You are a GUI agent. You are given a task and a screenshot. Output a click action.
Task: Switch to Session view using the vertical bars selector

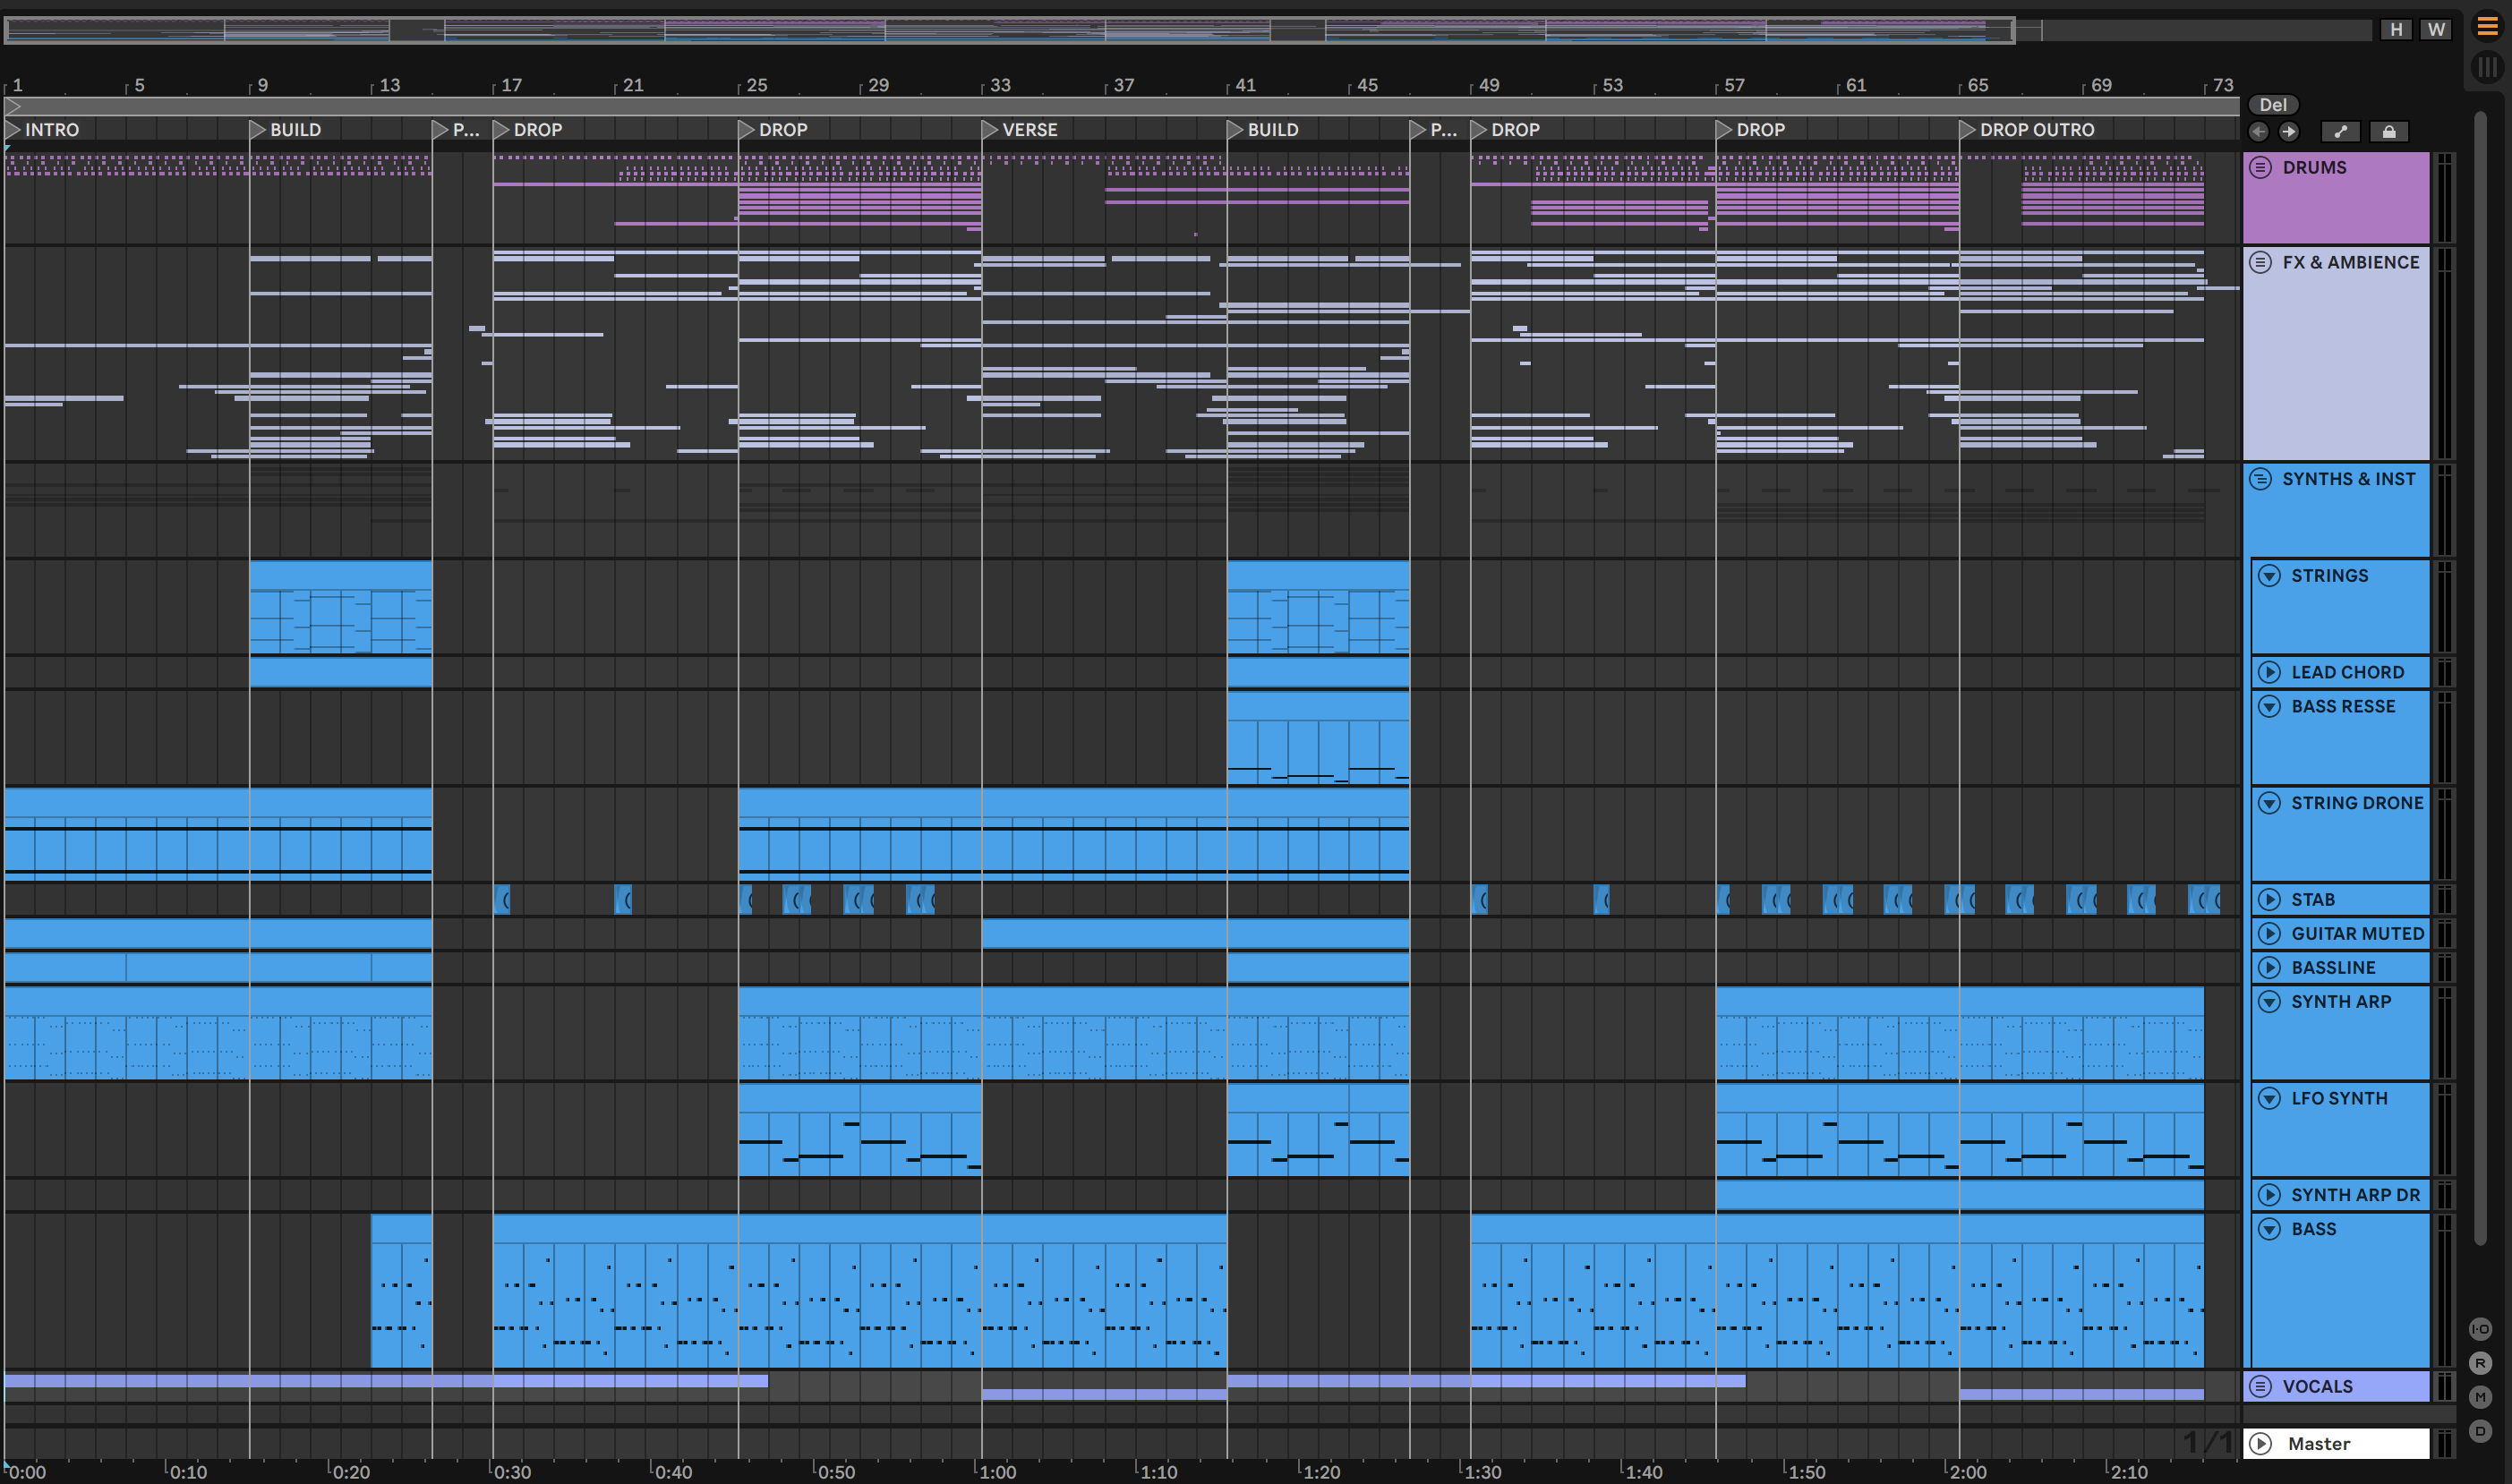pos(2487,67)
